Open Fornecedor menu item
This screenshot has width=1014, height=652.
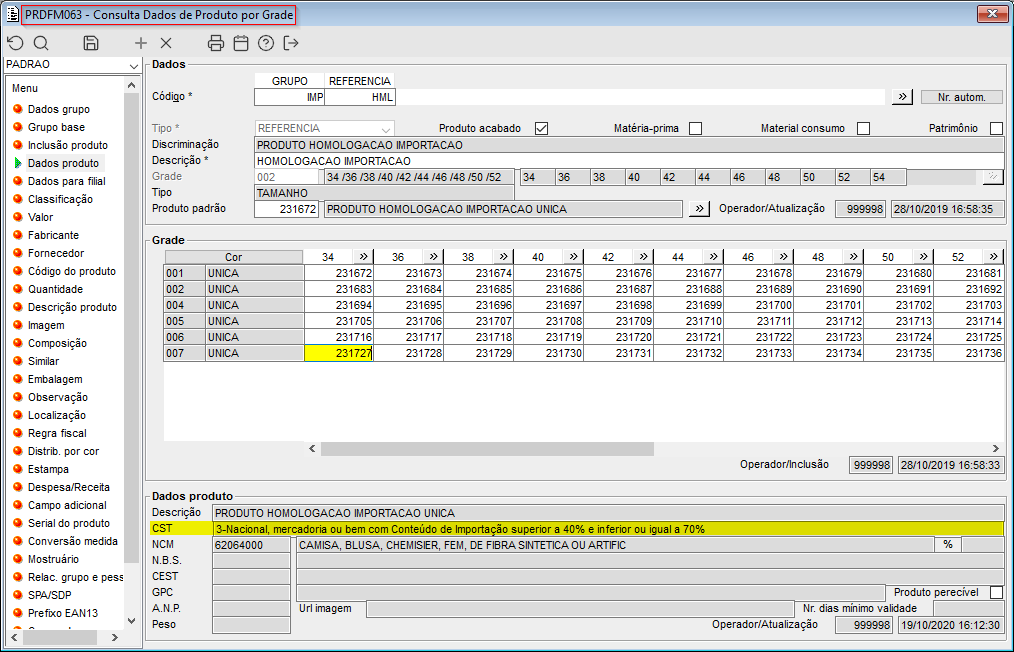pos(56,253)
